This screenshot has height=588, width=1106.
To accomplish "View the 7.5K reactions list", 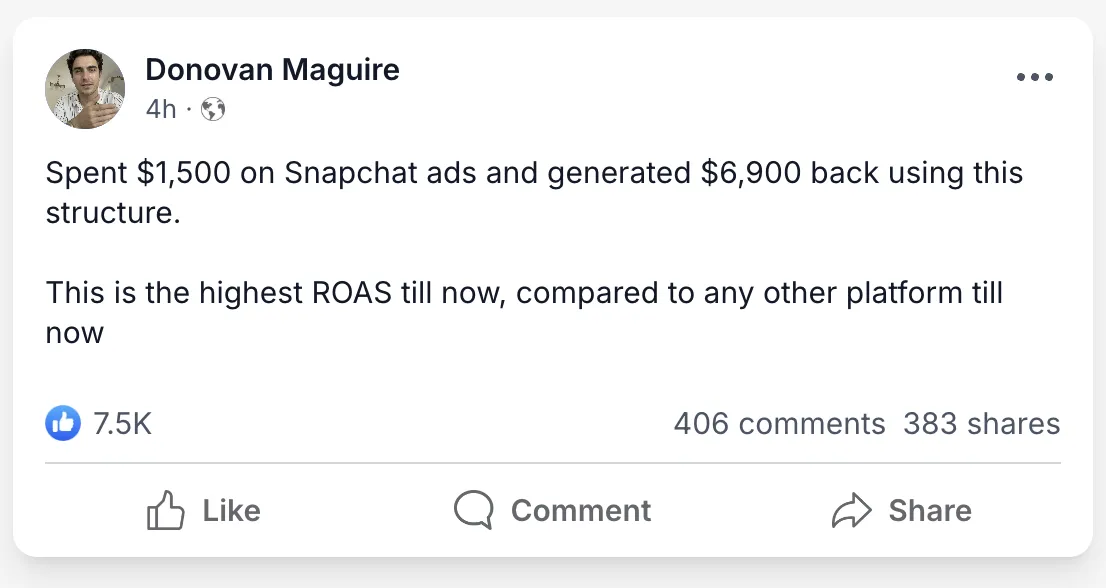I will (122, 424).
